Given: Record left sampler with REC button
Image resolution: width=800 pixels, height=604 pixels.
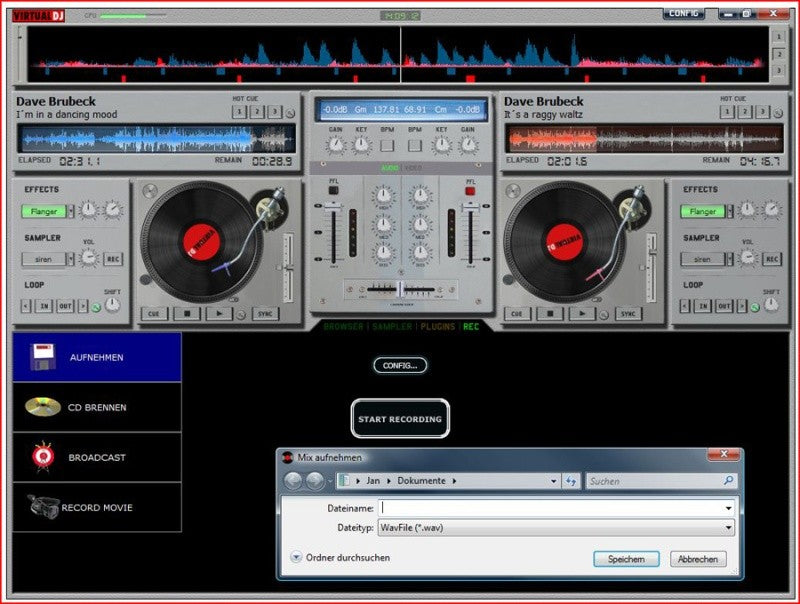Looking at the screenshot, I should tap(113, 259).
